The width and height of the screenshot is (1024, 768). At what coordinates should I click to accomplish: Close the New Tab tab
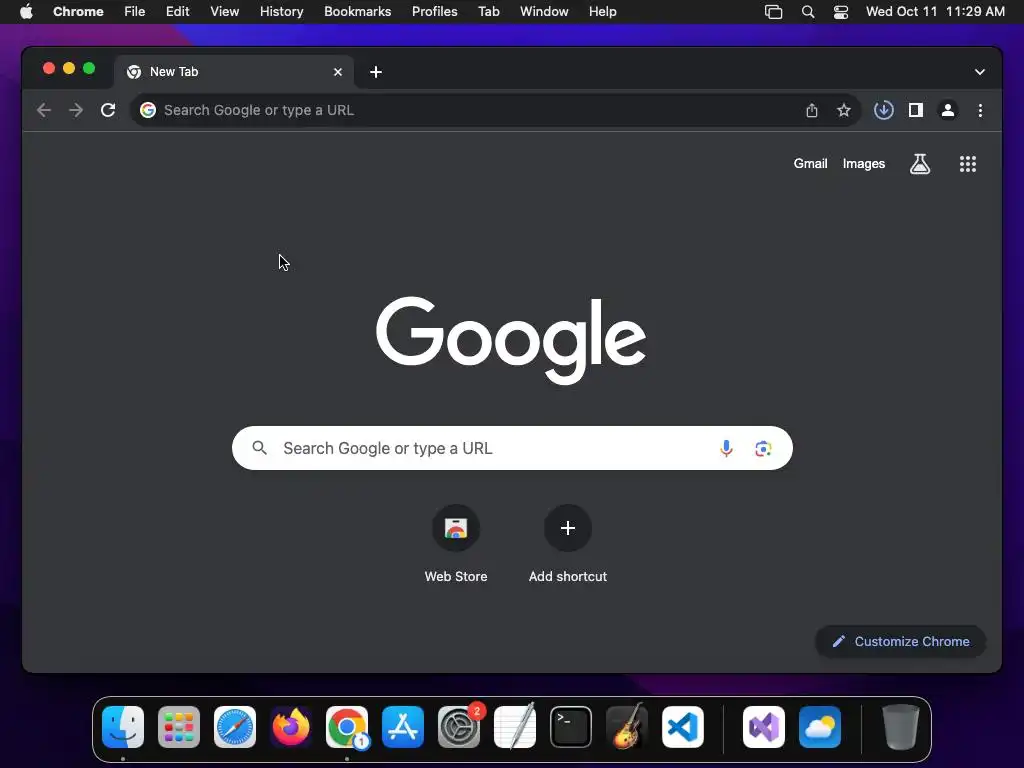click(x=338, y=72)
